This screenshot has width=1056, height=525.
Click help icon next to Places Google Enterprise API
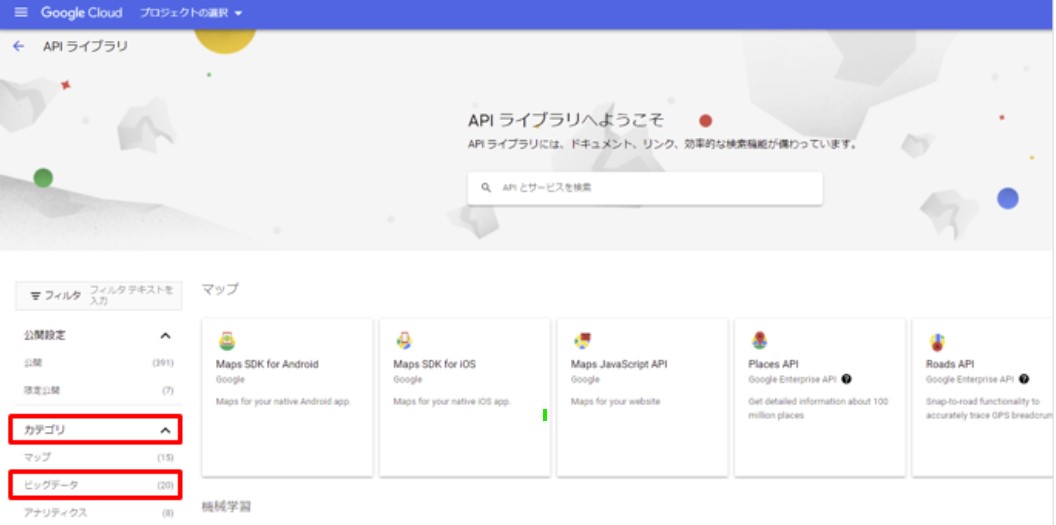coord(847,380)
